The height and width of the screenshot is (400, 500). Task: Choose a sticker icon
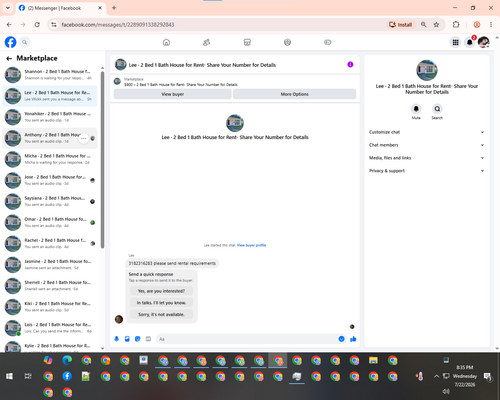[x=138, y=339]
